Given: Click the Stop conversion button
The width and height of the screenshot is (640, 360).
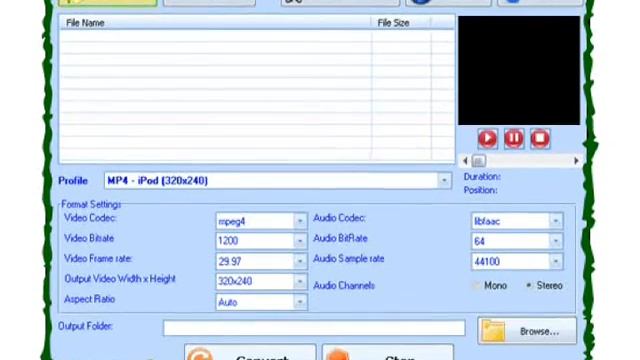Looking at the screenshot, I should [388, 352].
